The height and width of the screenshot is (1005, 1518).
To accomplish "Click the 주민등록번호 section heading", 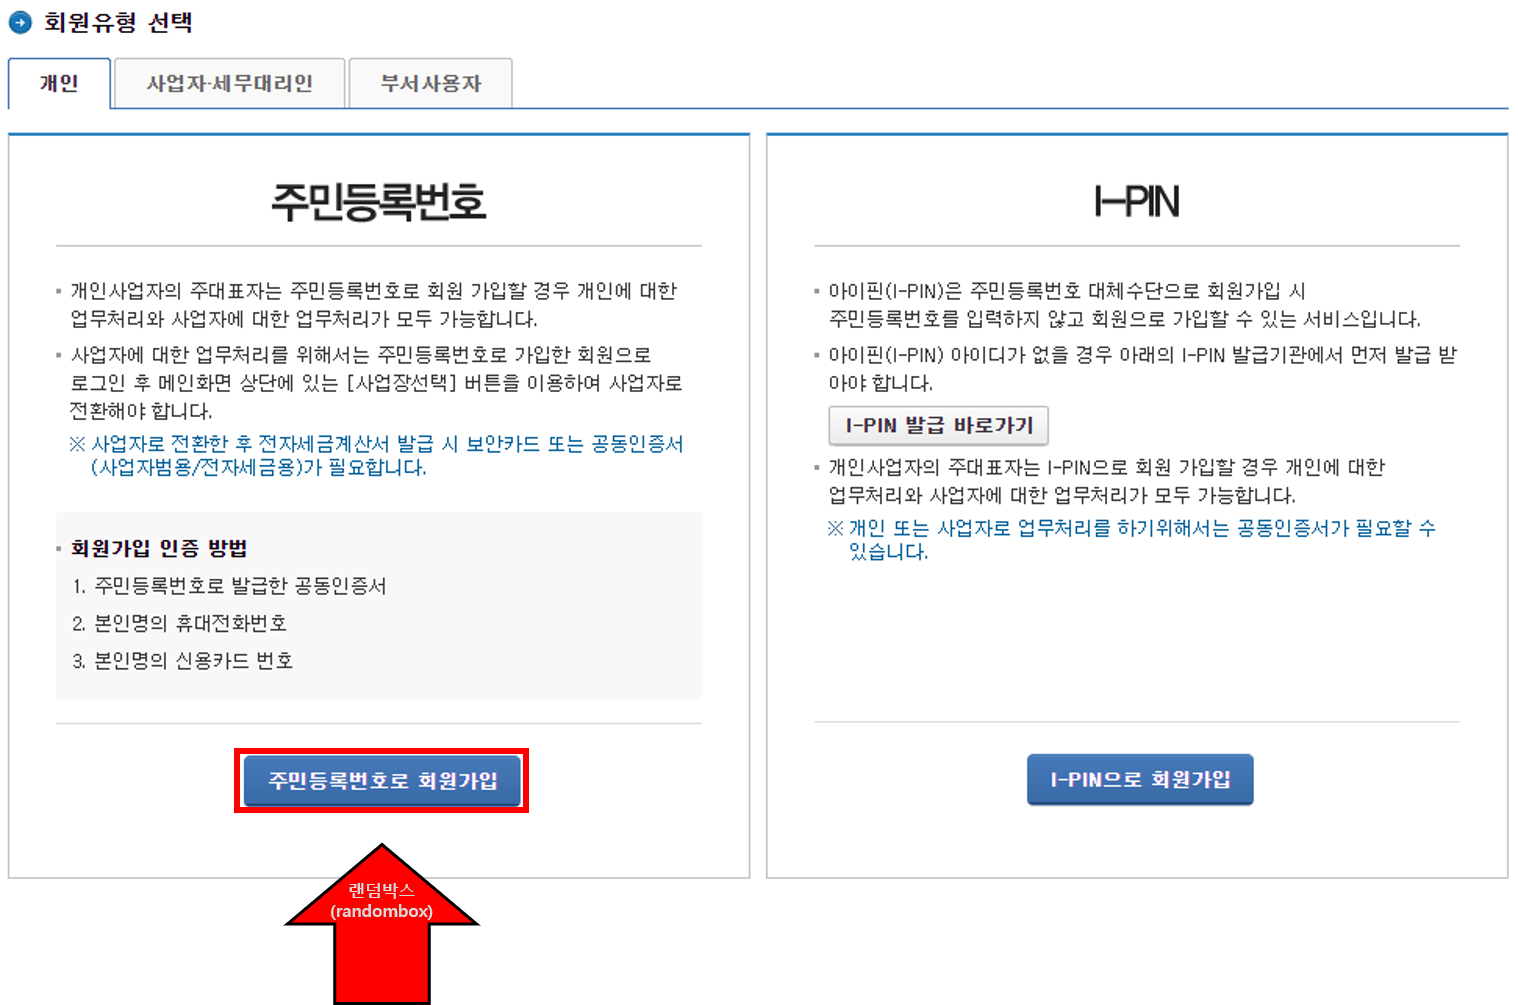I will point(380,203).
